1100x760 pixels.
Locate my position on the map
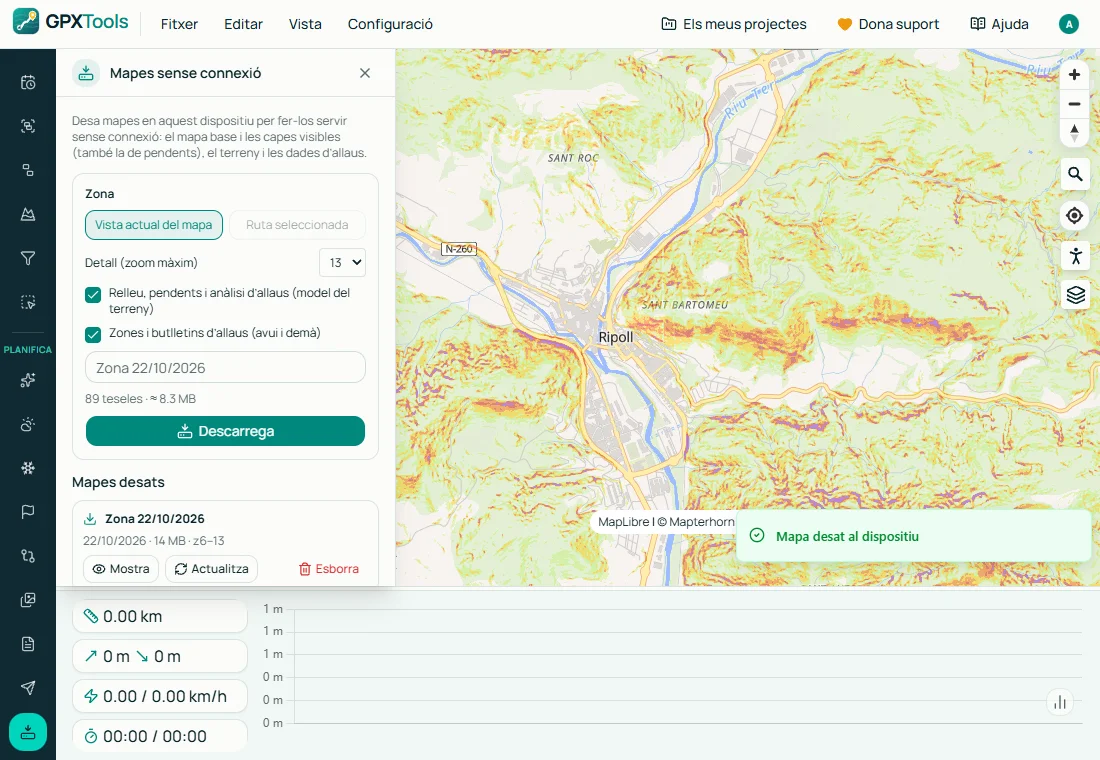1075,215
